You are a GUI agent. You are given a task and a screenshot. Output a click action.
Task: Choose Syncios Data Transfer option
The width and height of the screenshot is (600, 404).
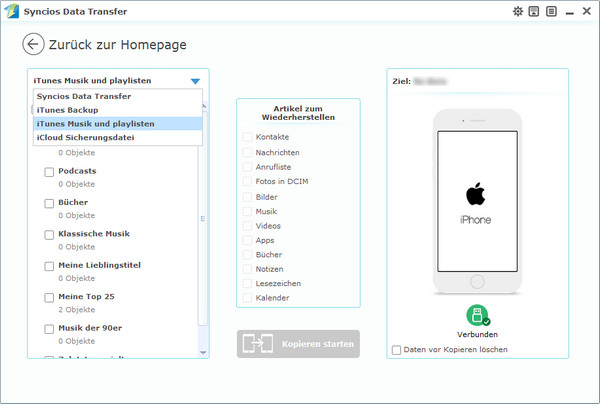click(x=118, y=96)
